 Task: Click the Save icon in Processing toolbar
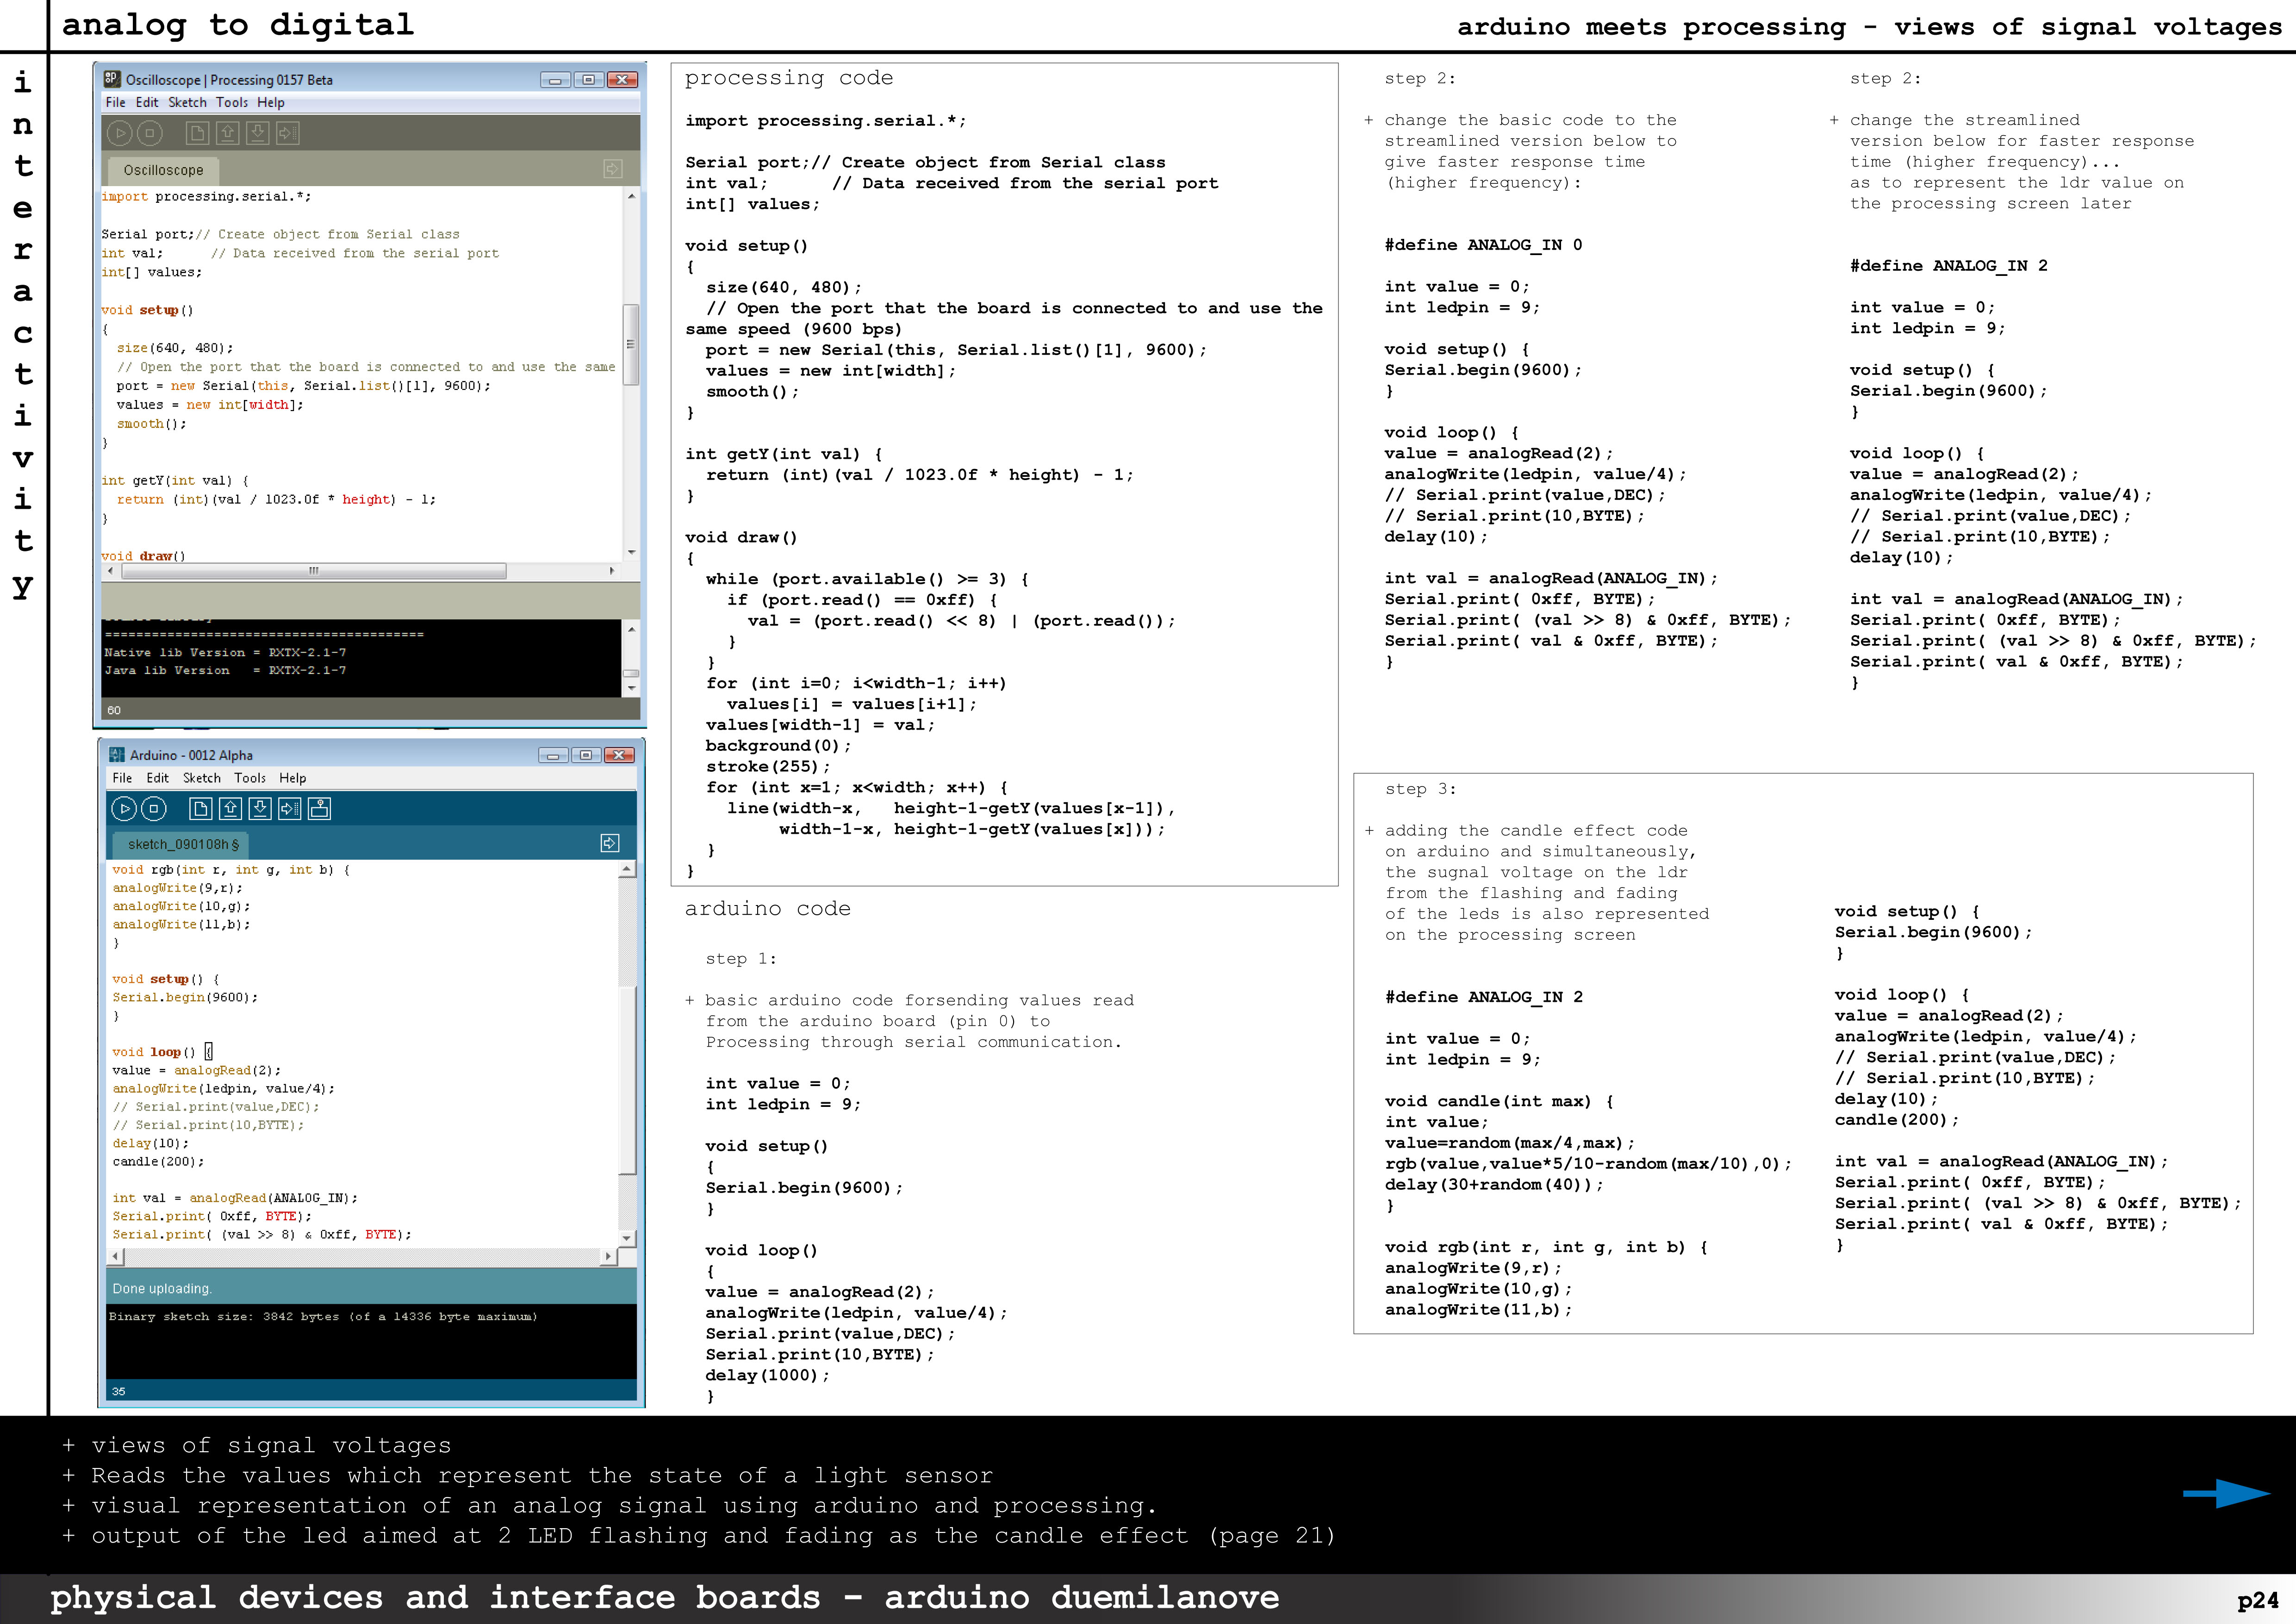pos(257,133)
